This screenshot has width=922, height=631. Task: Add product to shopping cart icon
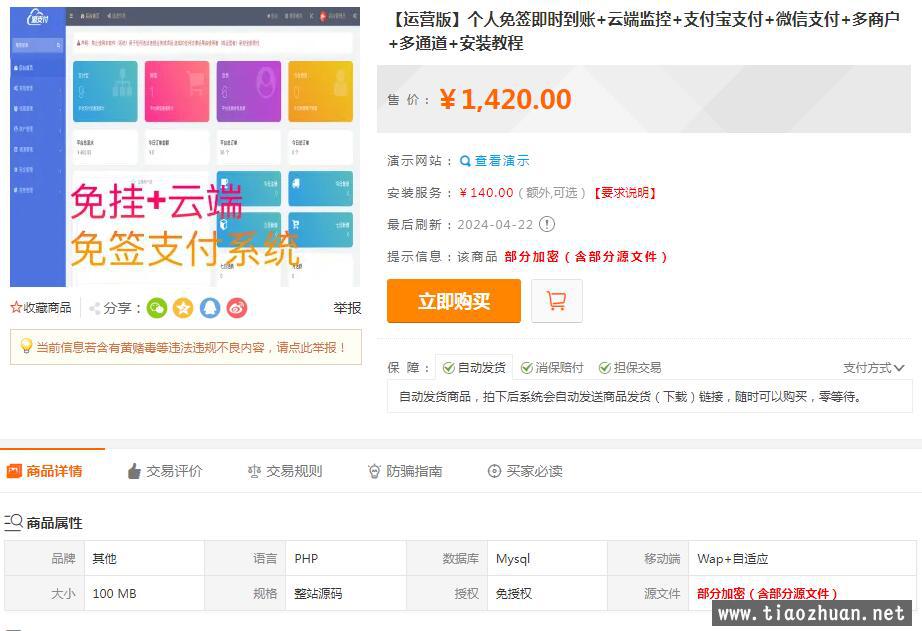[x=556, y=301]
